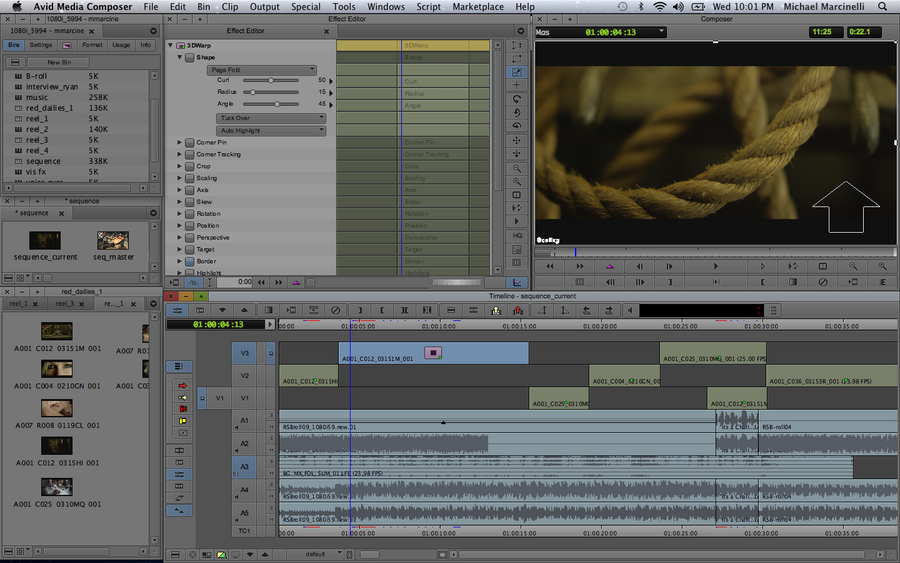Expand the Corner Pin parameter group

pyautogui.click(x=180, y=143)
